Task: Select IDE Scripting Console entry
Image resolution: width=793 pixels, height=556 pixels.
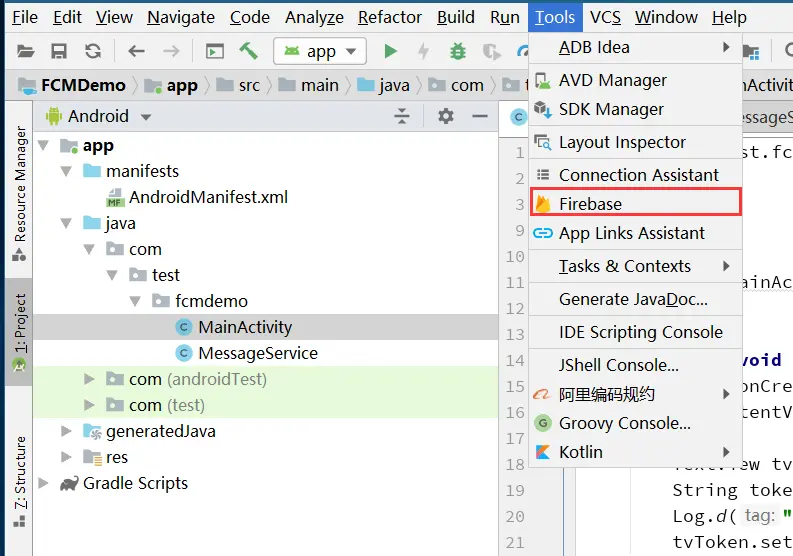Action: pyautogui.click(x=636, y=332)
